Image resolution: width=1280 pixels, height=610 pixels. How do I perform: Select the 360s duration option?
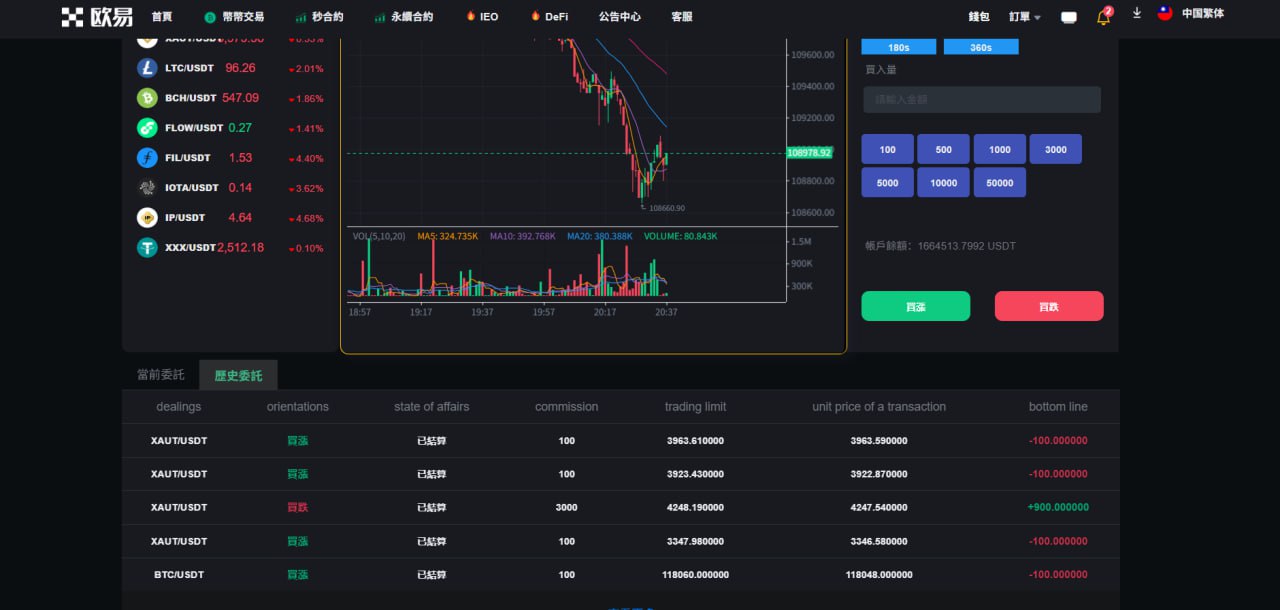point(980,47)
